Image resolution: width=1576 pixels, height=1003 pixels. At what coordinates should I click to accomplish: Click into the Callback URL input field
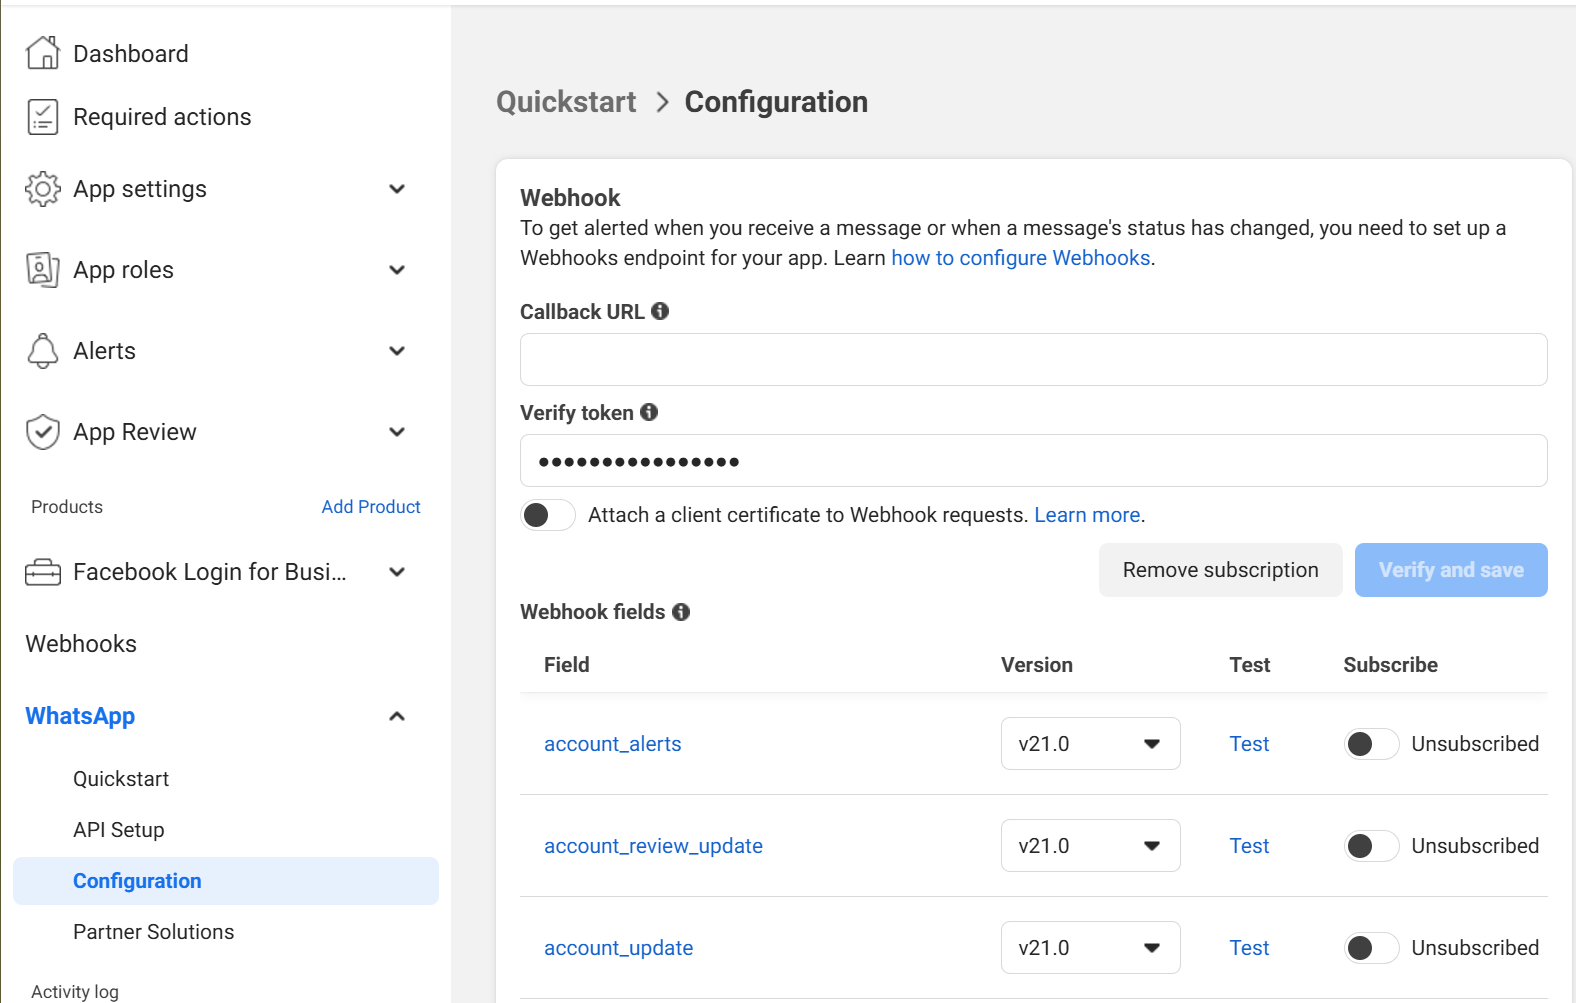tap(1033, 359)
